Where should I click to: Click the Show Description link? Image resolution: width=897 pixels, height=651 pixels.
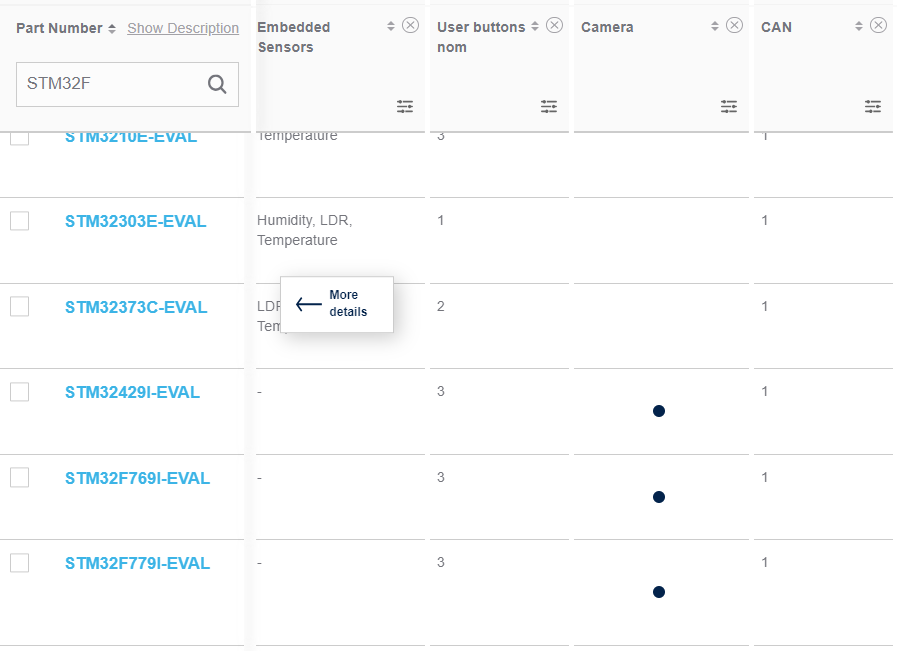(x=183, y=28)
